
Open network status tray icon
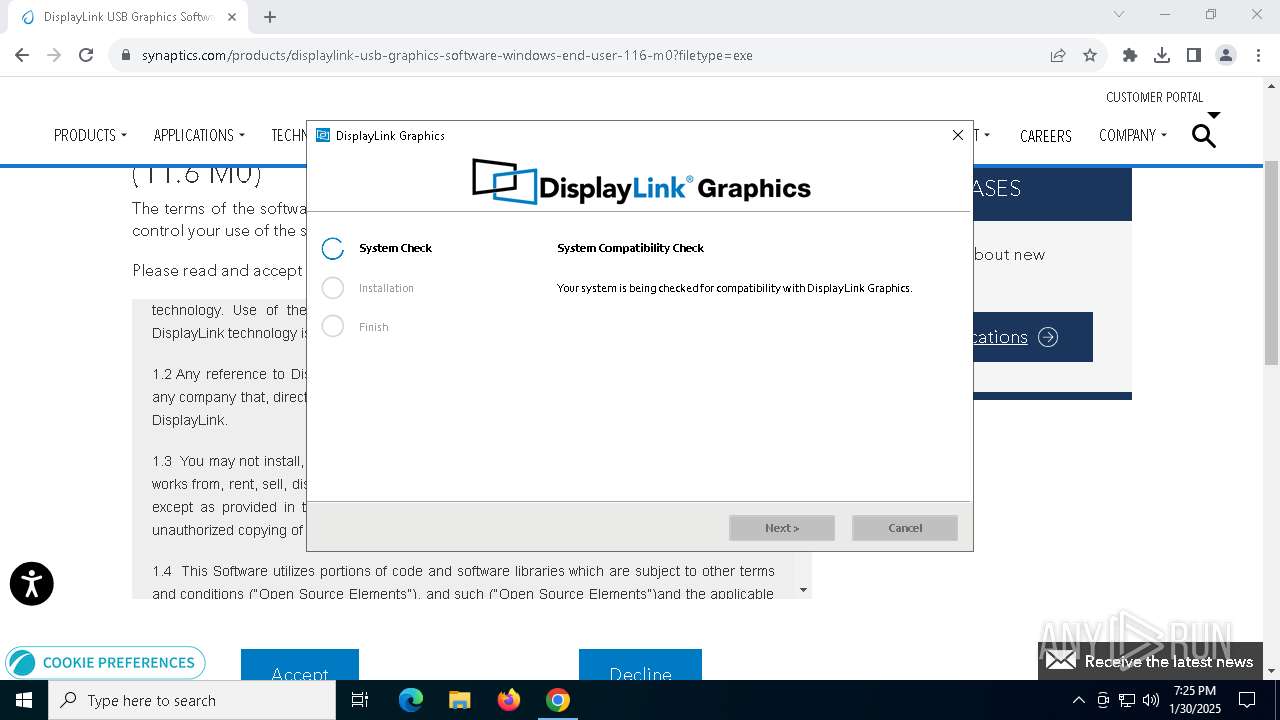click(1127, 700)
